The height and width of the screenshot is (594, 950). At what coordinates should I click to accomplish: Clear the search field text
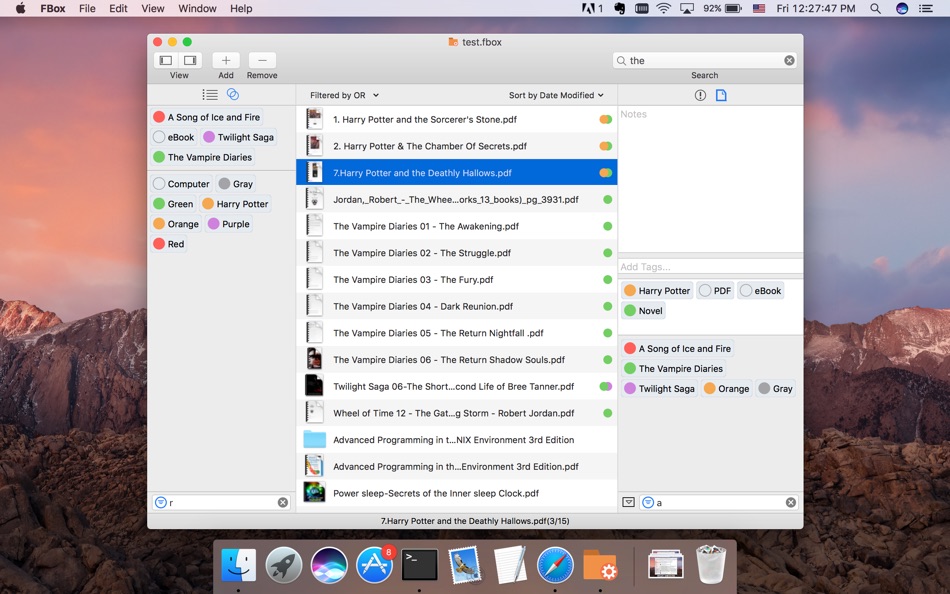[789, 61]
